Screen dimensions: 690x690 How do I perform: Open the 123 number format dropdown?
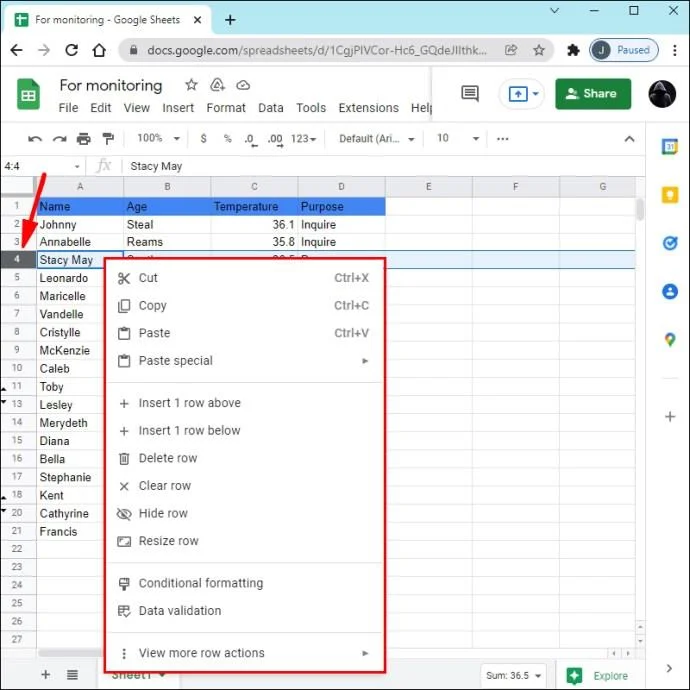coord(304,139)
